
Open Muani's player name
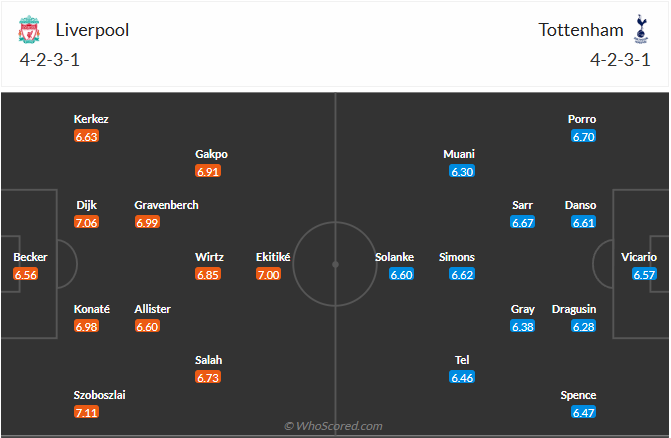pos(459,154)
